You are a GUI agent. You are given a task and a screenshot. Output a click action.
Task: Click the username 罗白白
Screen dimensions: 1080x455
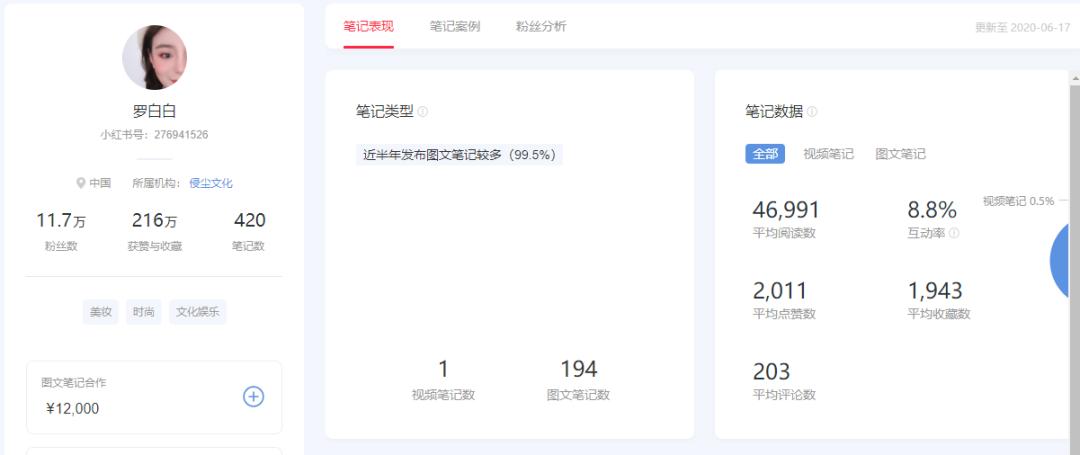[x=154, y=111]
